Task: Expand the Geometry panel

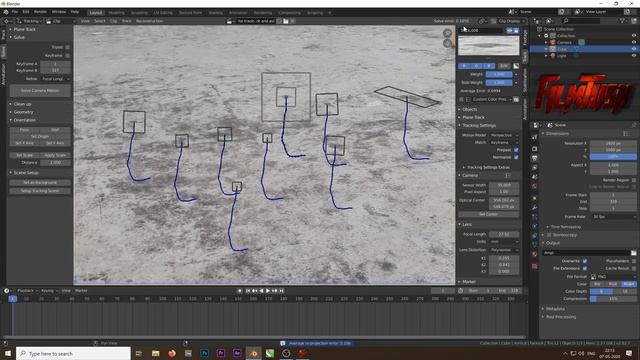Action: (x=23, y=112)
